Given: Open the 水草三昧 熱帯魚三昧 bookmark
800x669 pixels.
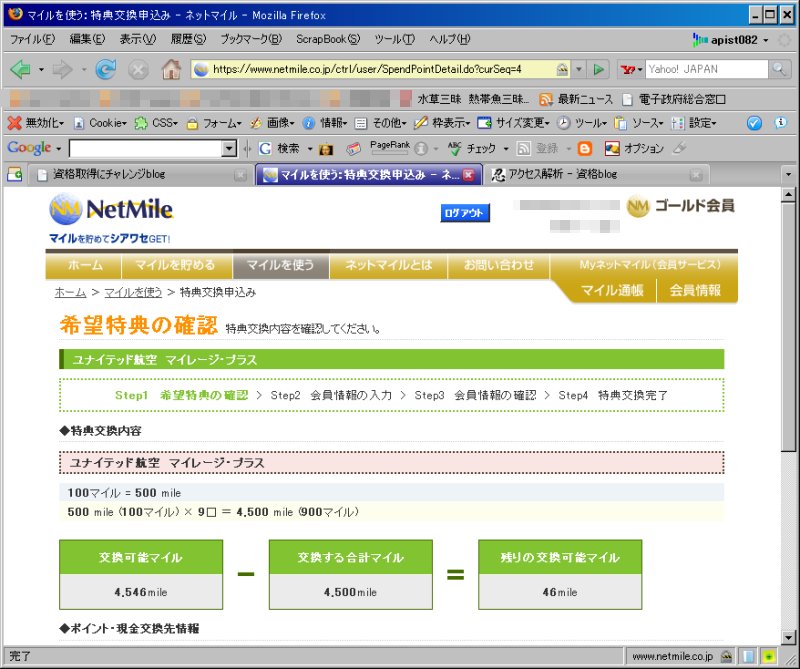Looking at the screenshot, I should pos(473,99).
